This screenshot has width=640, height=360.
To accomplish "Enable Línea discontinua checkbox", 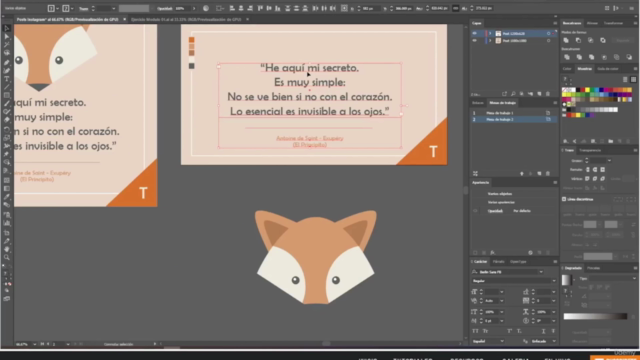I will 564,199.
